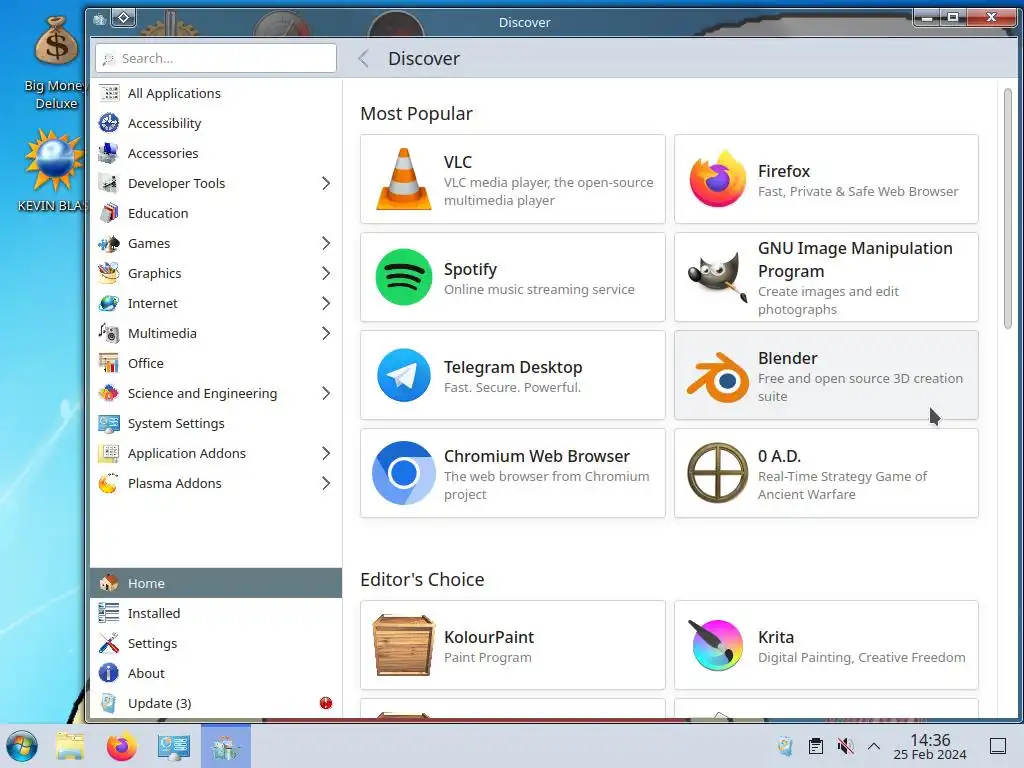Expand the Games category chevron

[x=326, y=243]
